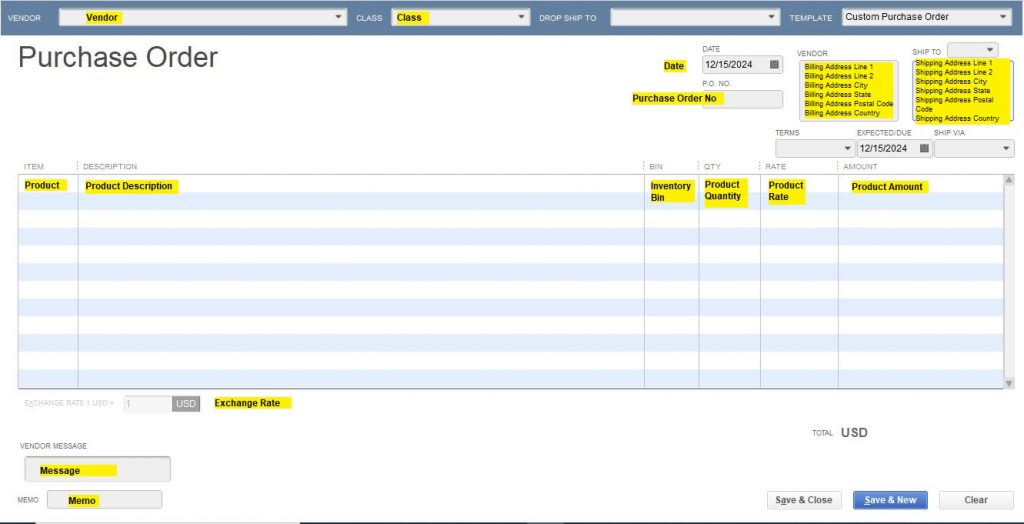Click the table scrollbar up arrow
Screen dimensions: 1024x524
click(x=1009, y=180)
